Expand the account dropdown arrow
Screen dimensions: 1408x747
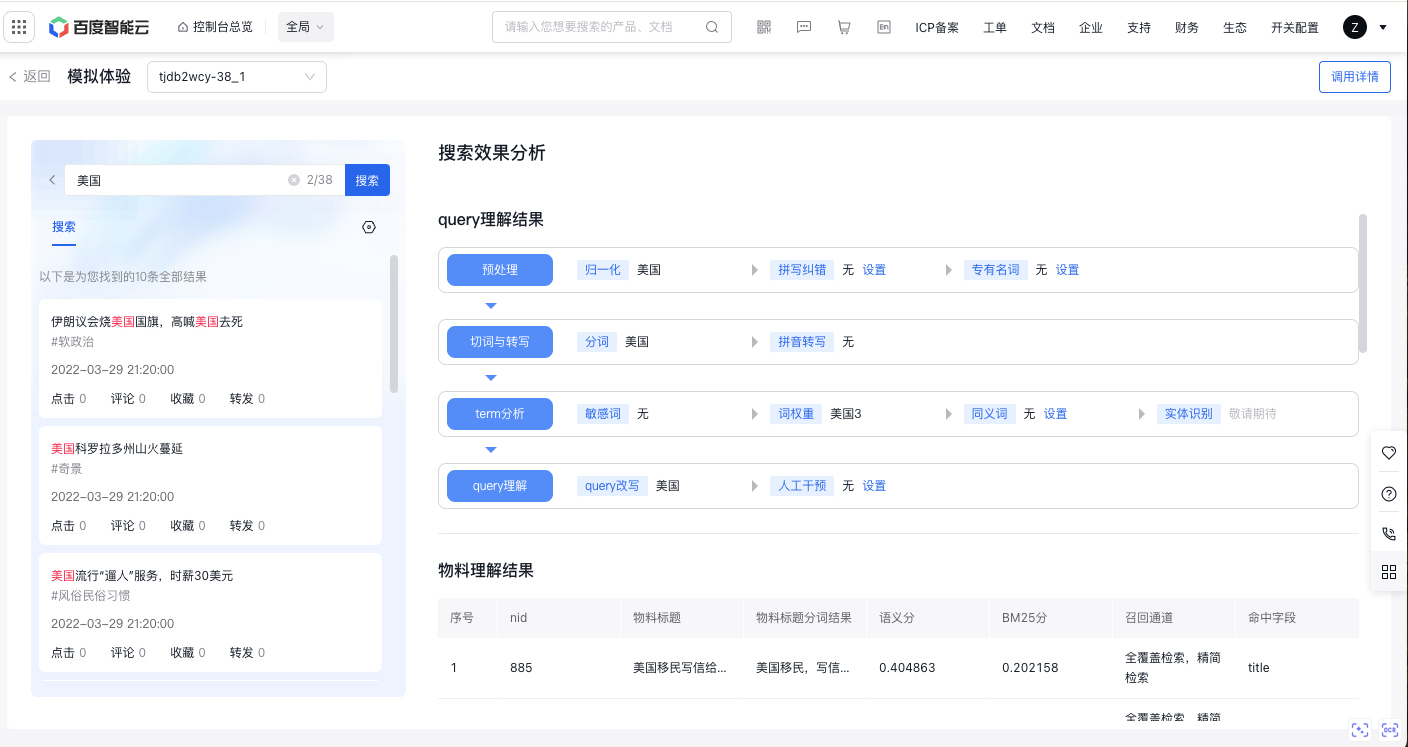[x=1383, y=27]
